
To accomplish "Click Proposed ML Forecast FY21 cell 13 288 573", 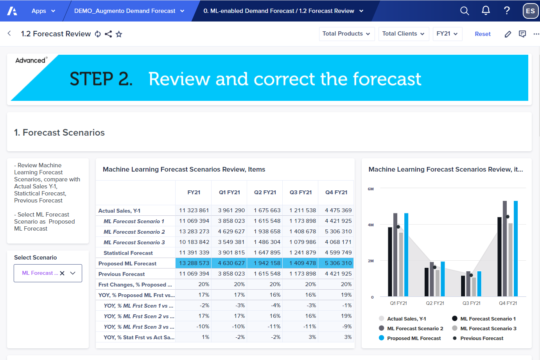I will pos(194,263).
